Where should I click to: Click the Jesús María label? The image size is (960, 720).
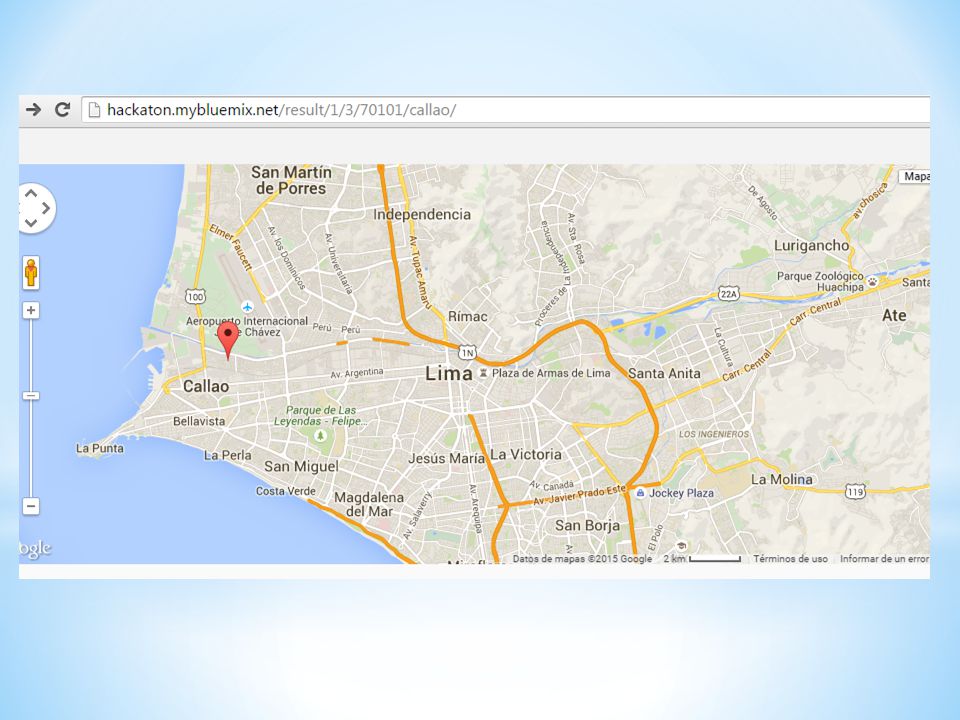click(446, 458)
